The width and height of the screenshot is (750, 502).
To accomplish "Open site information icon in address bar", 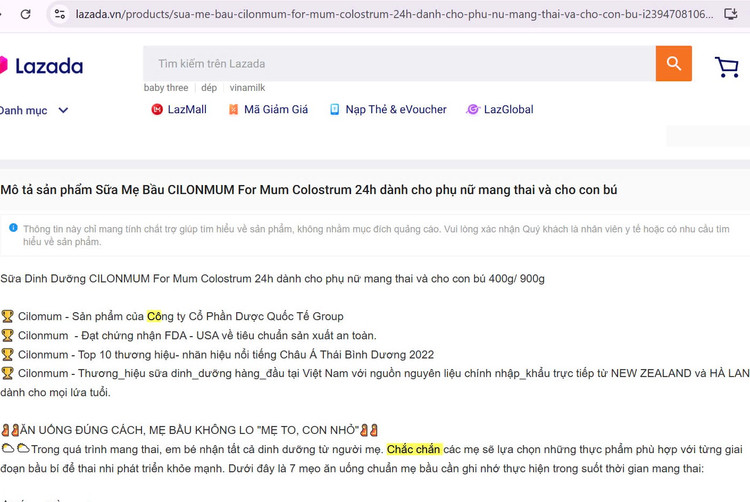I will [x=60, y=14].
